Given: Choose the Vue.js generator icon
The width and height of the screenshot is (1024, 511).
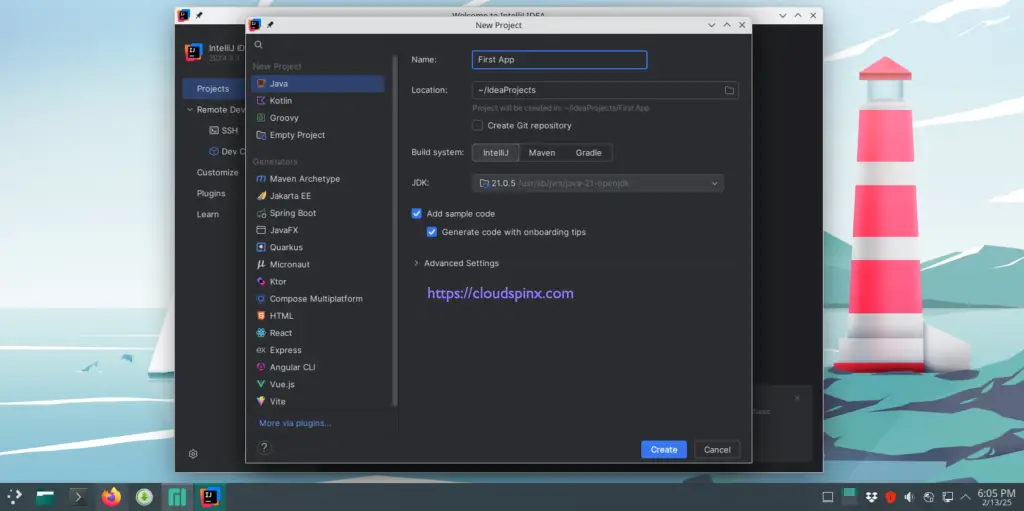Looking at the screenshot, I should [x=261, y=384].
